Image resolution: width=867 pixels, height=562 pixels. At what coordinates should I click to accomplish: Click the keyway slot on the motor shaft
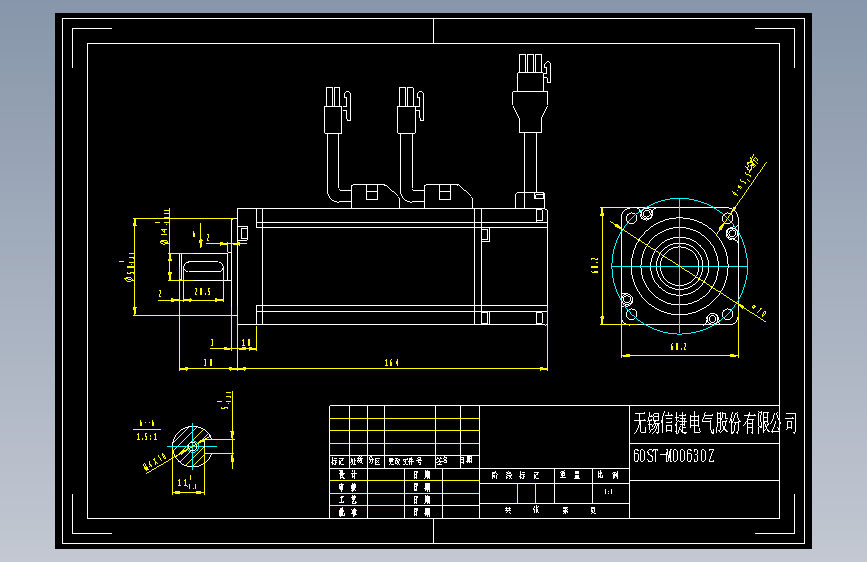[x=205, y=267]
